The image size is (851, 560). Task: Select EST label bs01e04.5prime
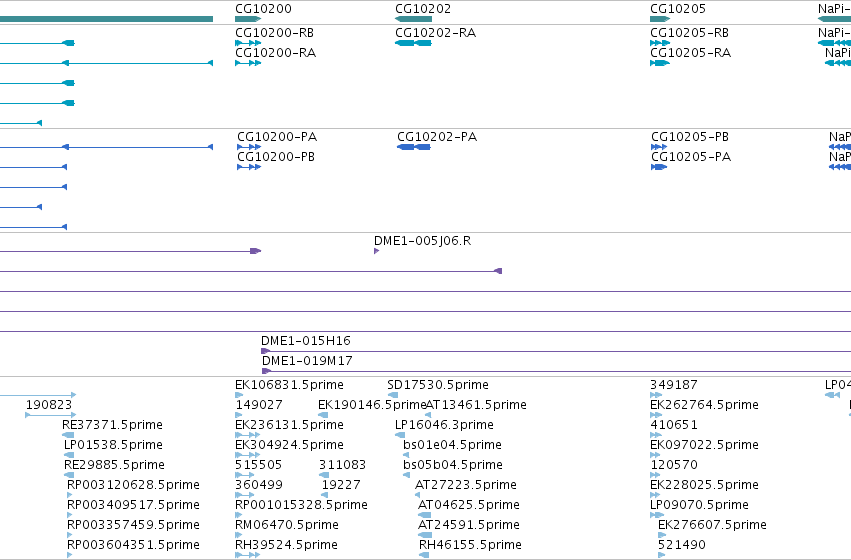coord(452,445)
